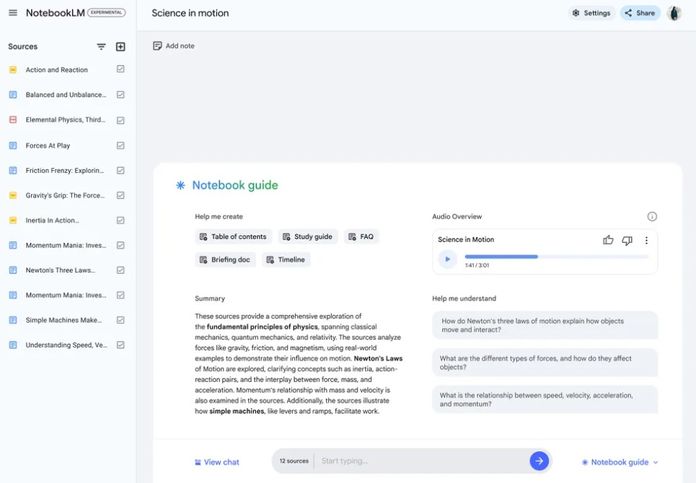Create a Briefing doc
This screenshot has height=483, width=696.
coord(225,260)
